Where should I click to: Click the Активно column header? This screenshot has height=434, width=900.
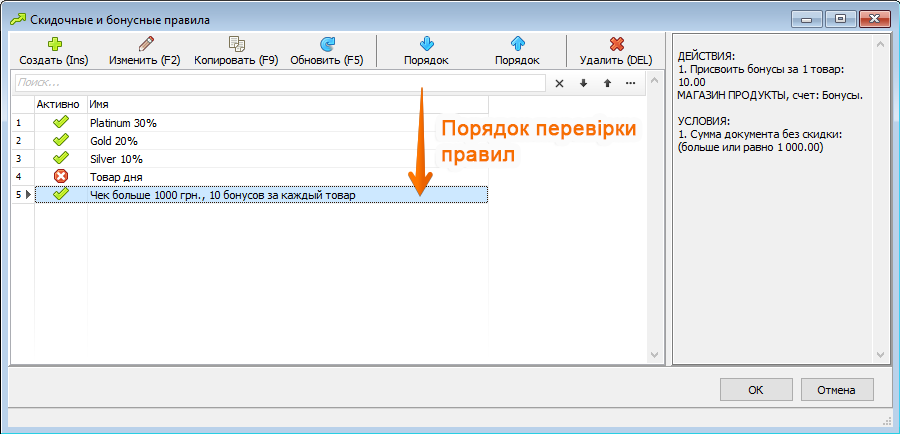coord(61,104)
